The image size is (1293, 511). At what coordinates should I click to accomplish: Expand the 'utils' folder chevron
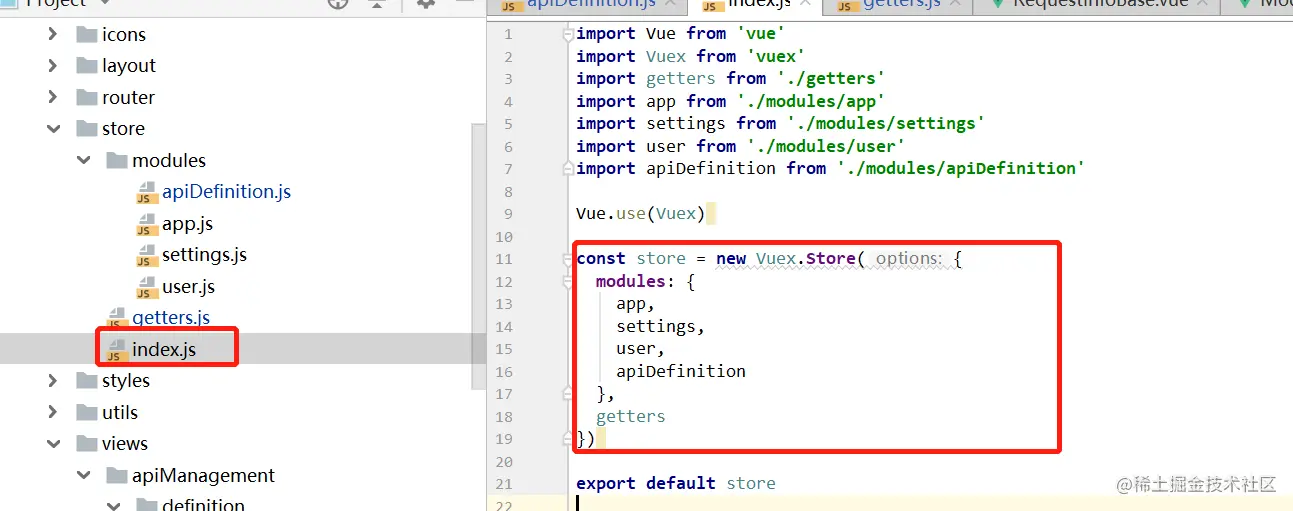(x=53, y=413)
